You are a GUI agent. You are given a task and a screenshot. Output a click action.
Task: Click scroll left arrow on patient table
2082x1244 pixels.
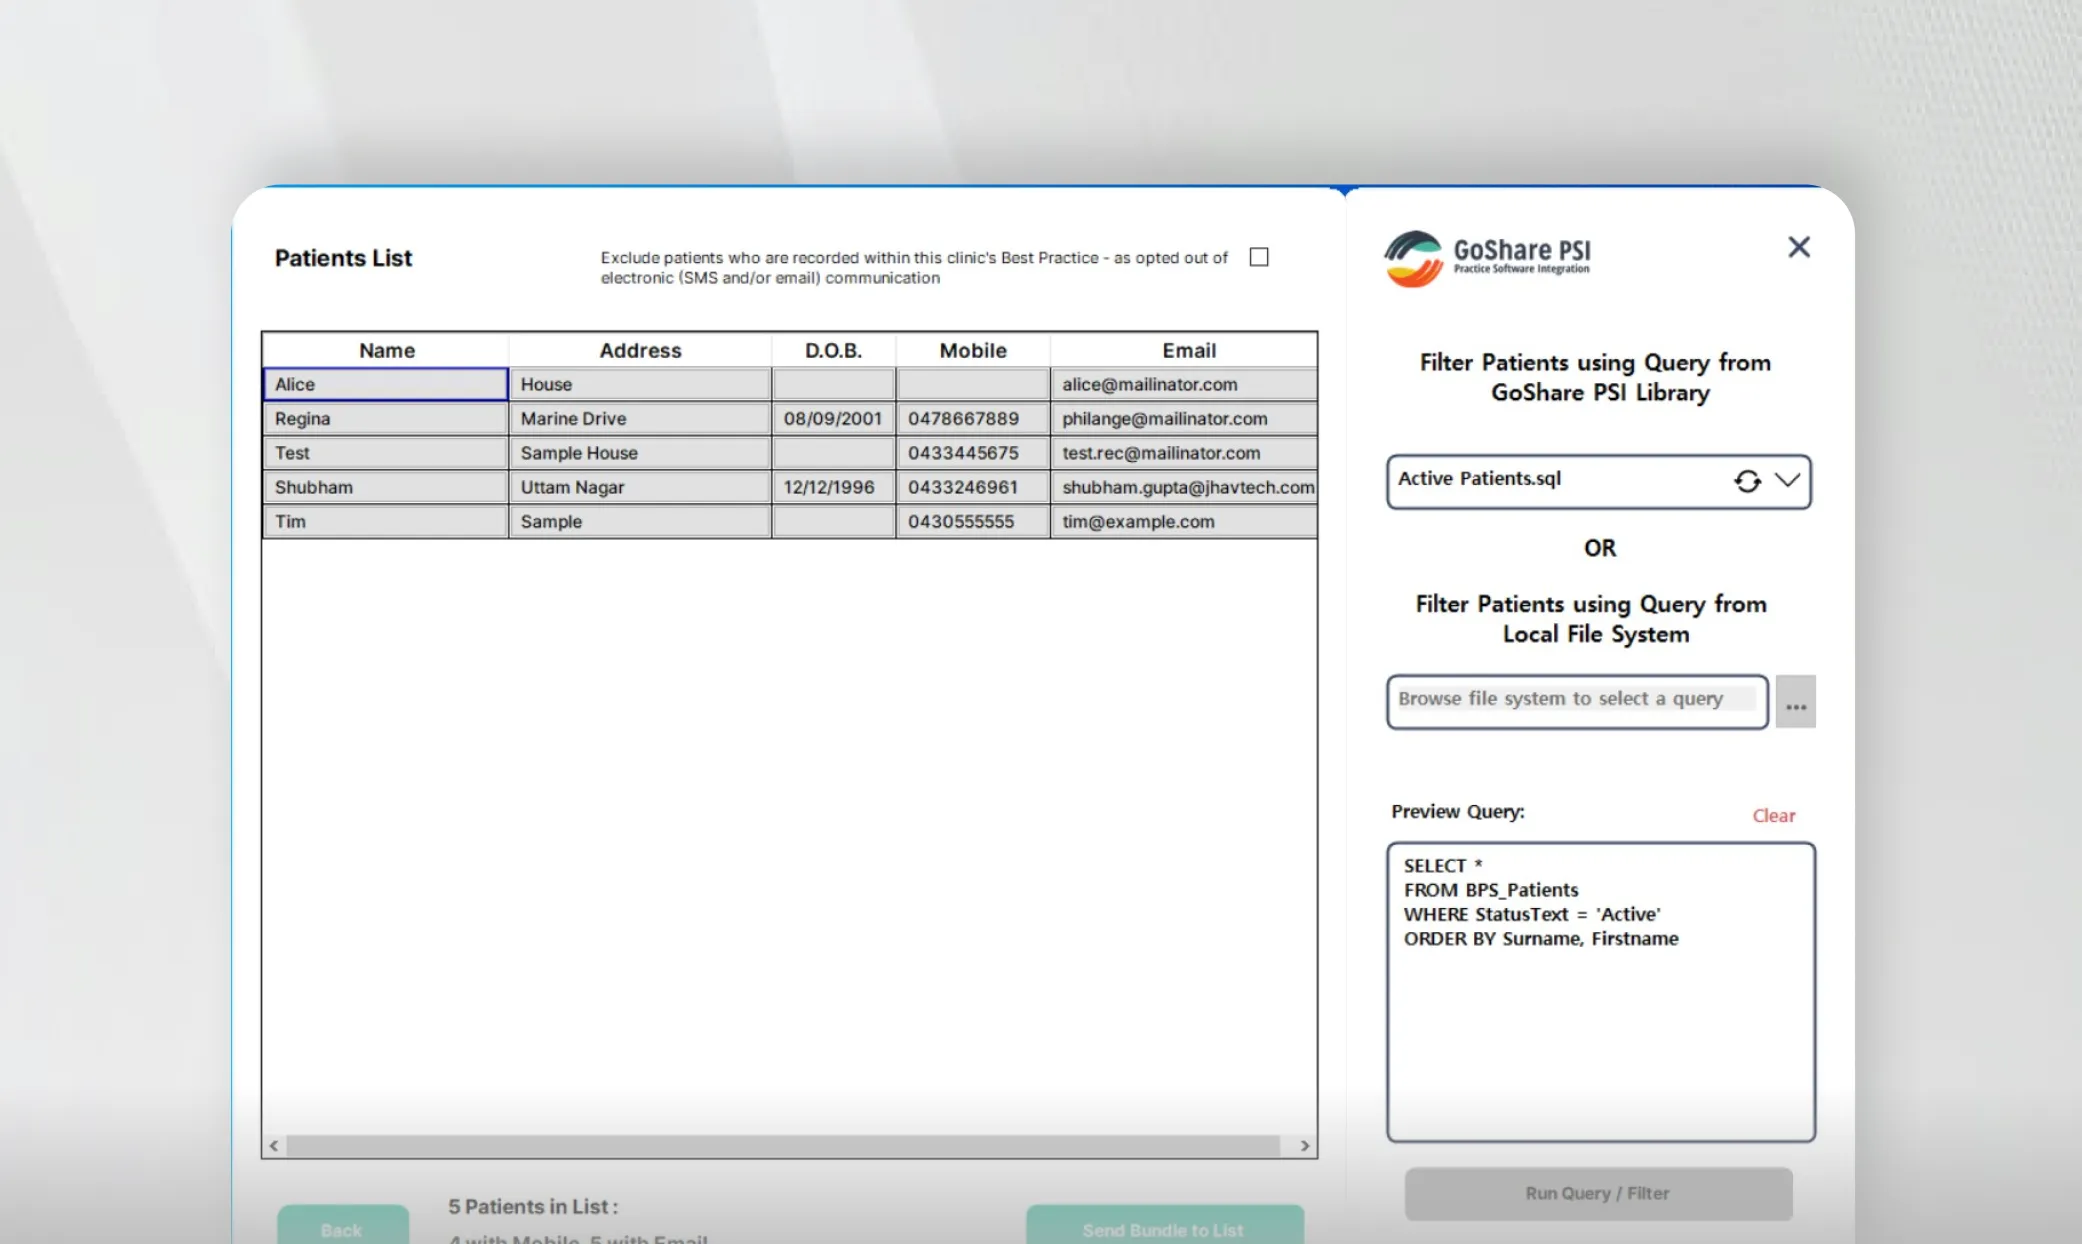click(274, 1146)
